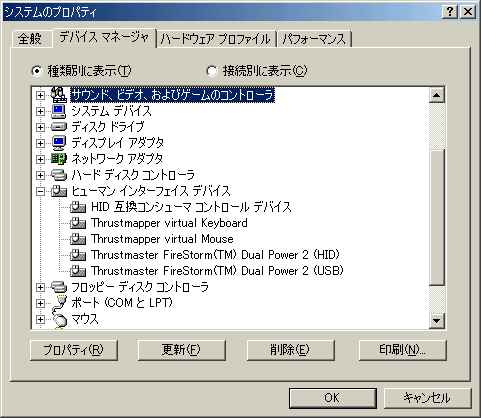Click the システム デバイス computer icon
This screenshot has height=418, width=481.
(x=59, y=111)
